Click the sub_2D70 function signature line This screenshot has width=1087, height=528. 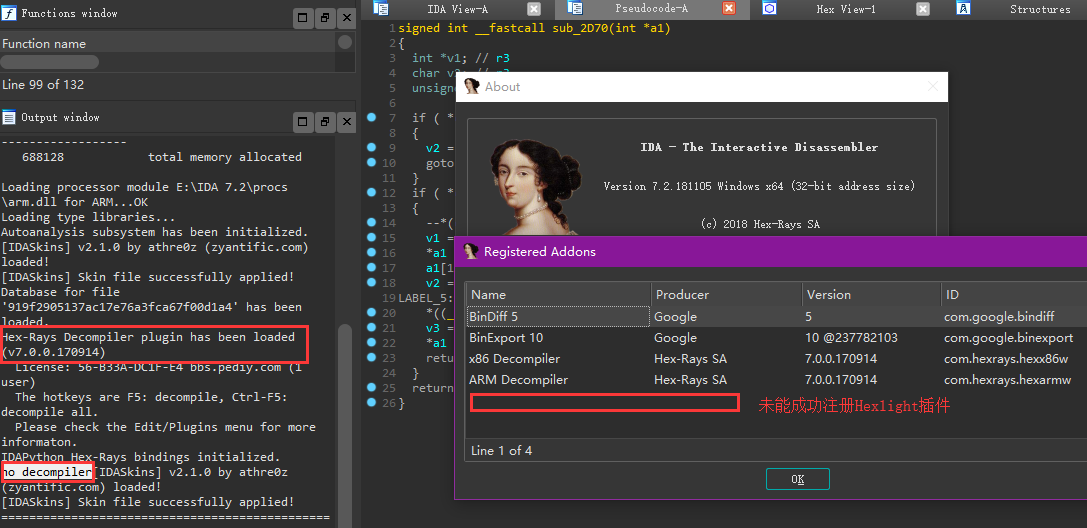pyautogui.click(x=534, y=28)
